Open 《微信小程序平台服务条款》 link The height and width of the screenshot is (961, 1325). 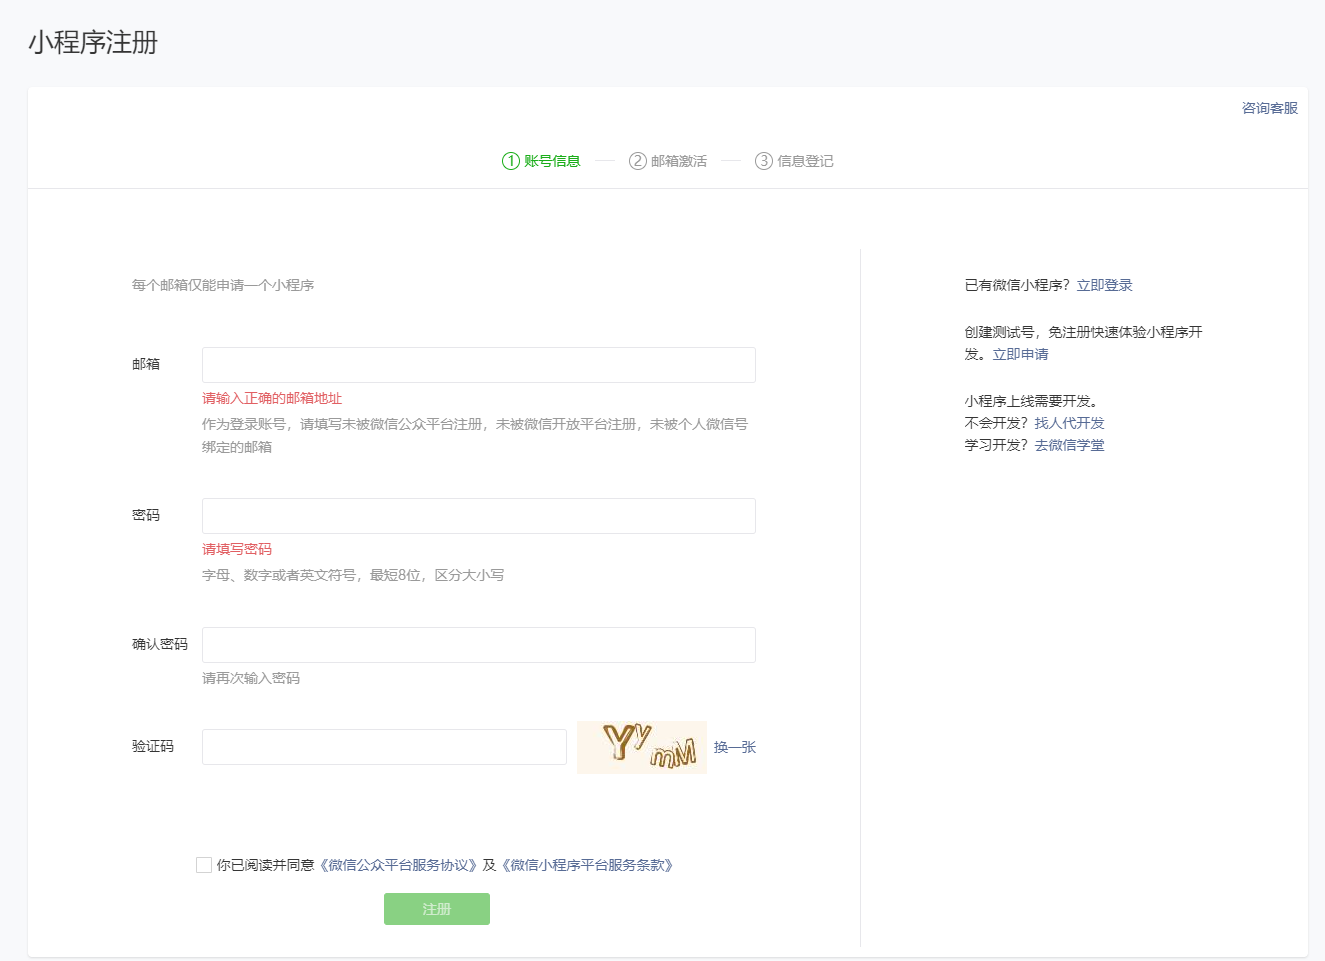[x=587, y=865]
